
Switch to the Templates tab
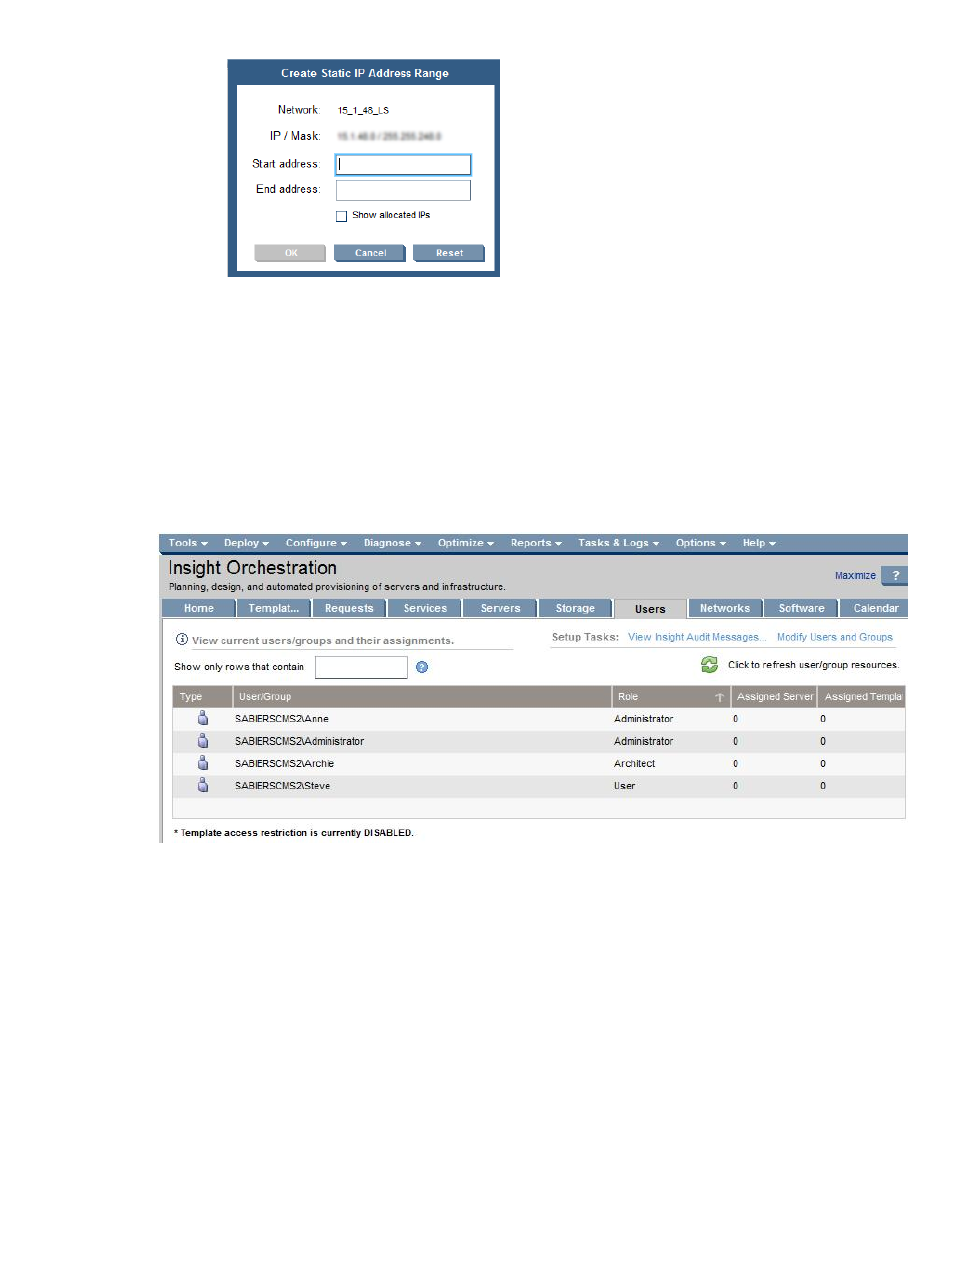(x=274, y=608)
